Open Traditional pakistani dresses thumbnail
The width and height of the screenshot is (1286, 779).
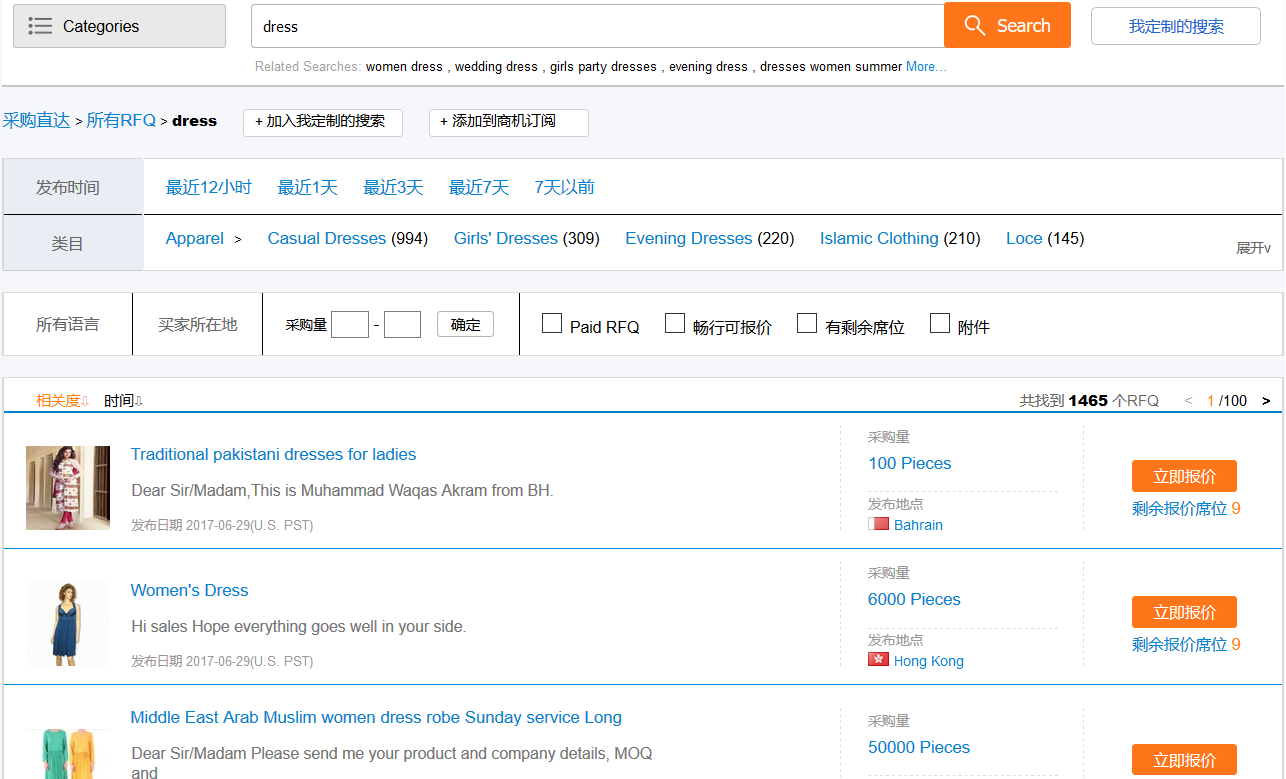pos(68,488)
